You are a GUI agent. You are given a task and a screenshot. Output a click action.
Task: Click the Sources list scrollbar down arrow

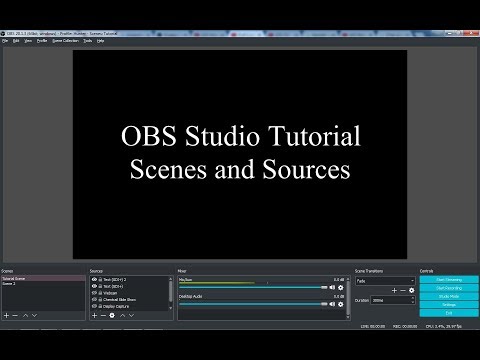click(x=171, y=308)
